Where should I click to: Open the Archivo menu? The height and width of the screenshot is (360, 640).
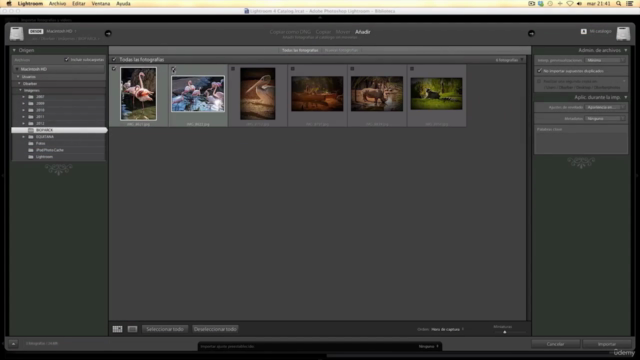(57, 4)
